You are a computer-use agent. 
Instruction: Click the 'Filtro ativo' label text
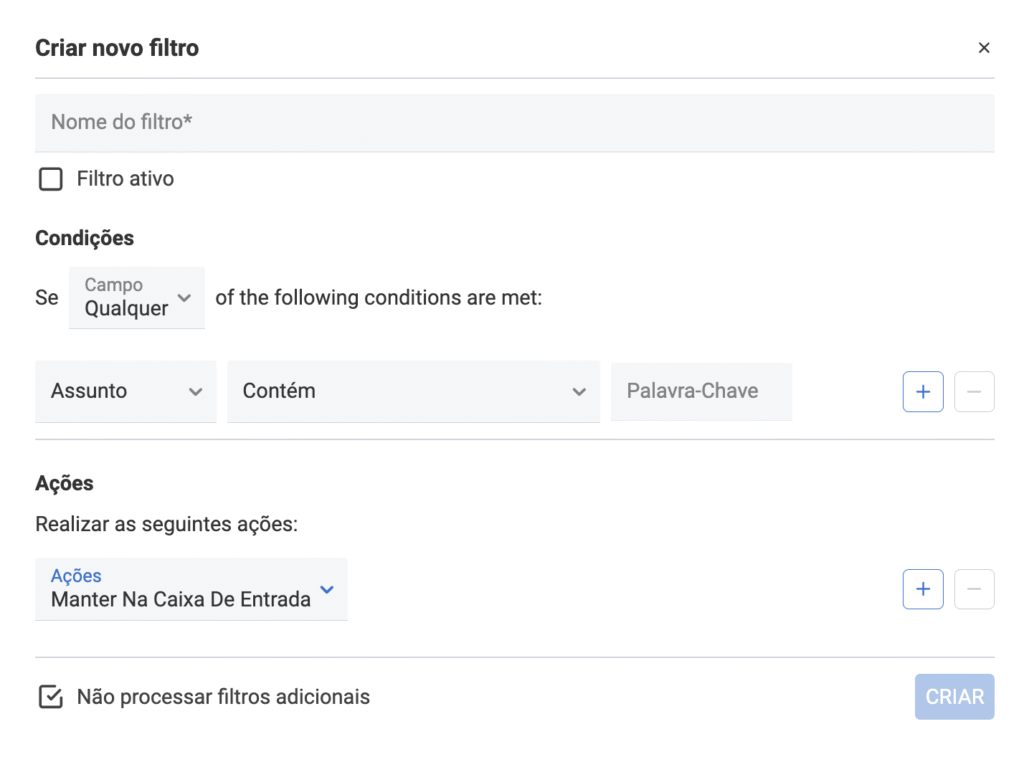(x=125, y=180)
